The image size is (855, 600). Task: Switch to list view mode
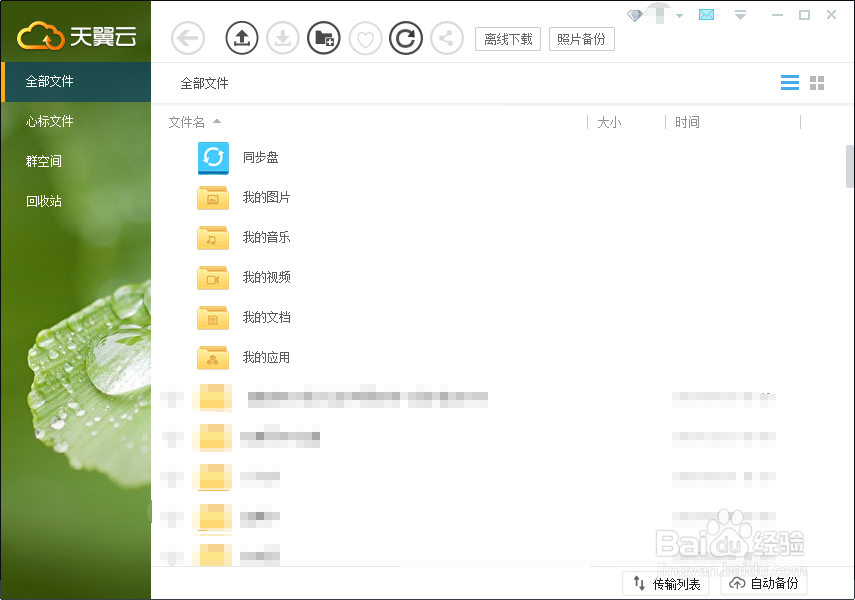pos(789,83)
